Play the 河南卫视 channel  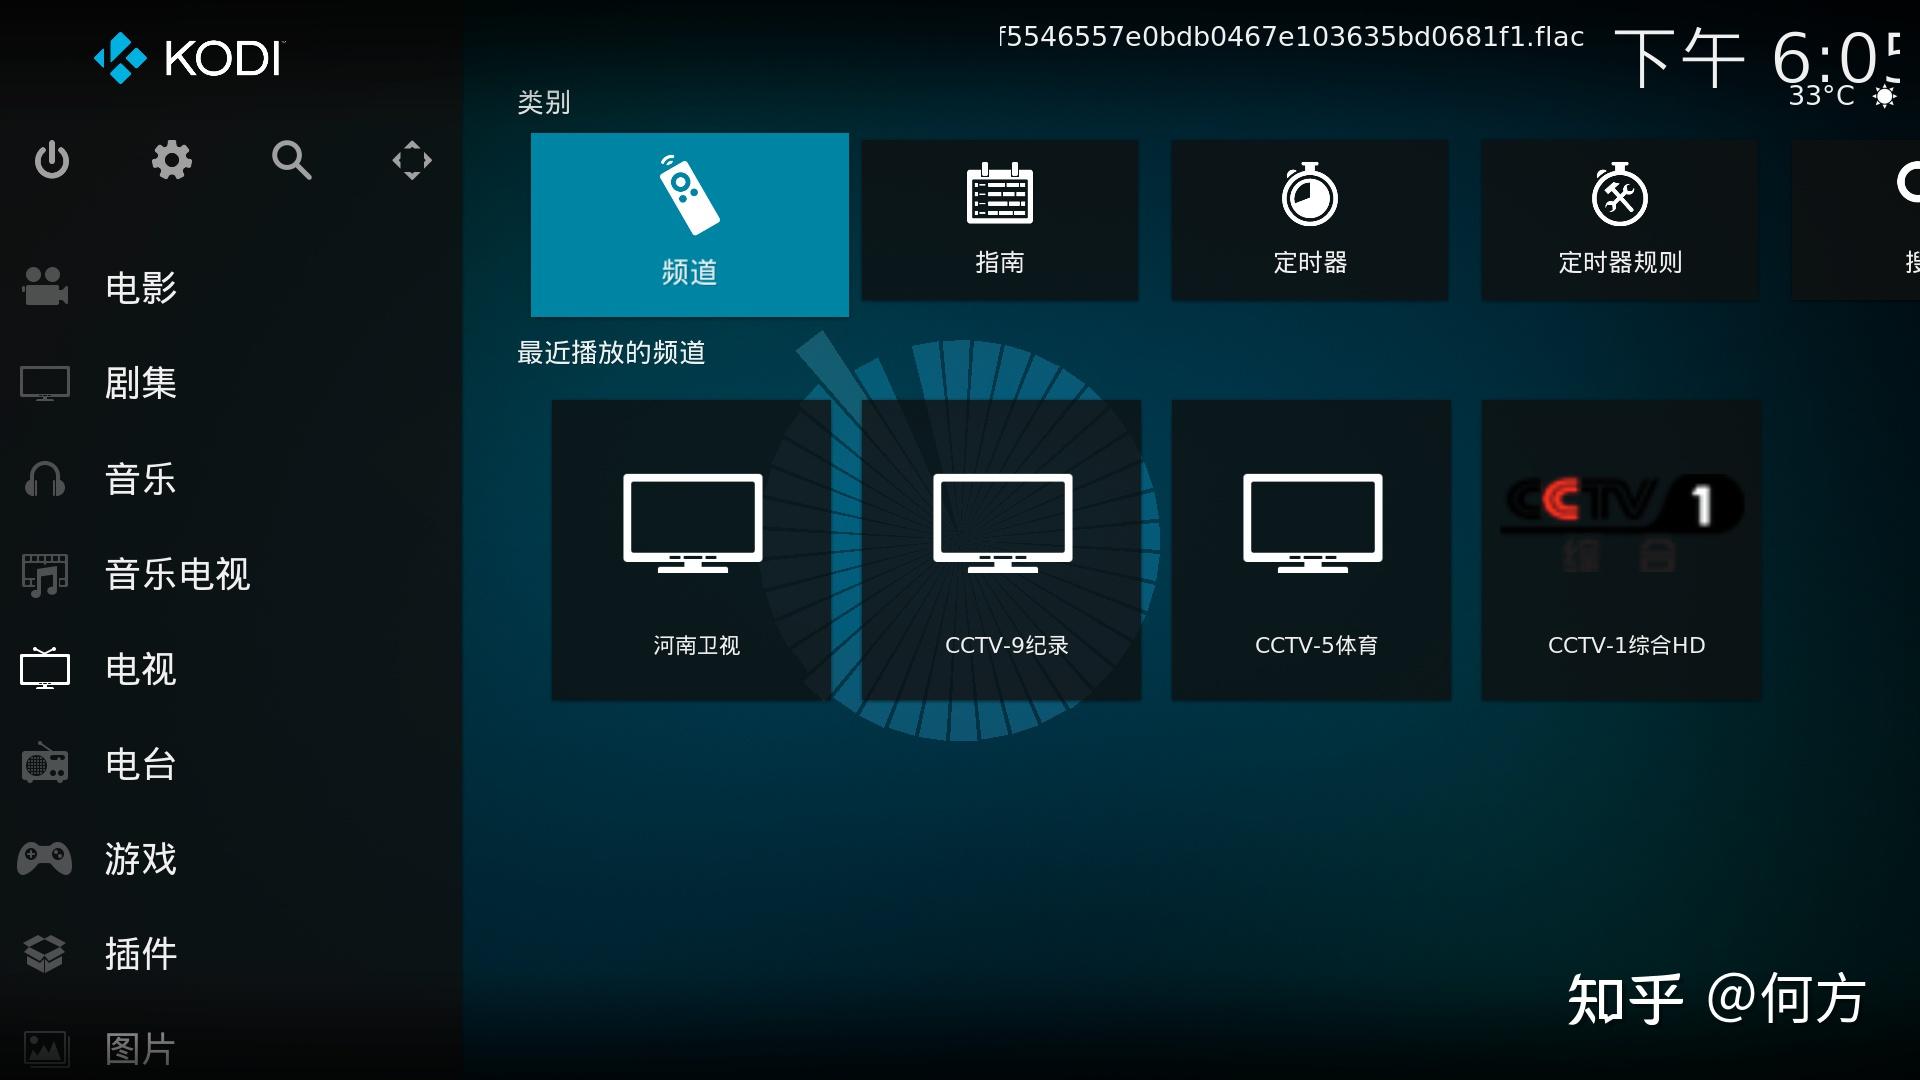click(691, 550)
